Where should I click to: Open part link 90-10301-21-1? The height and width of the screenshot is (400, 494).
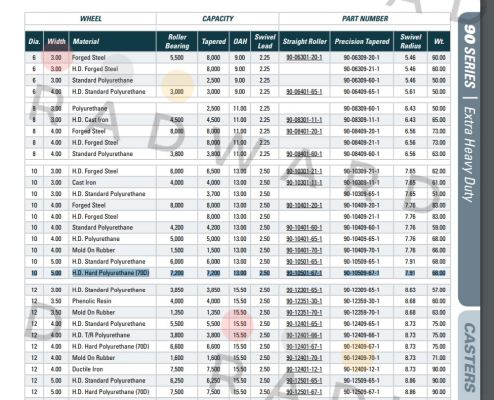(x=304, y=171)
